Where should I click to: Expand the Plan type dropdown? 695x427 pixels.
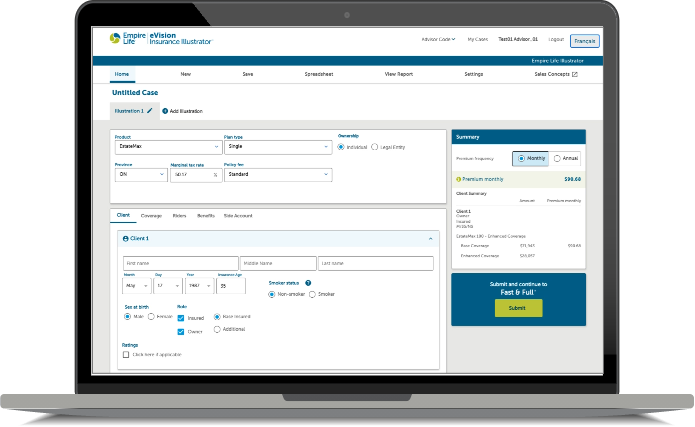click(277, 147)
